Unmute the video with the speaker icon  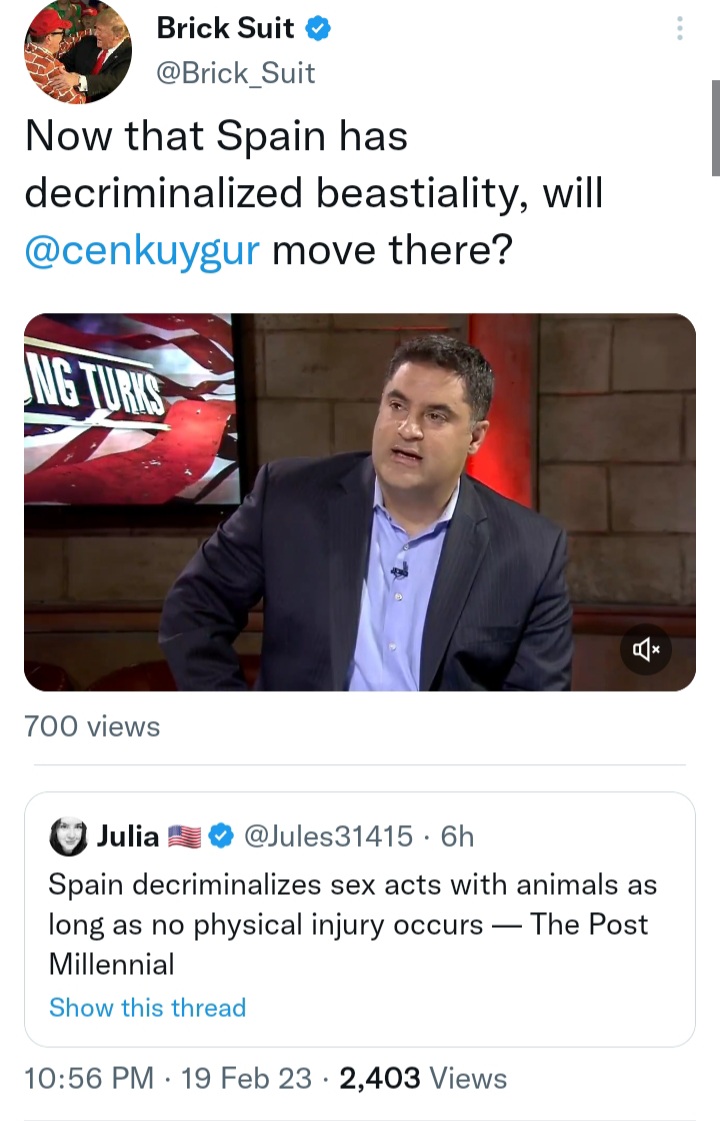point(646,651)
